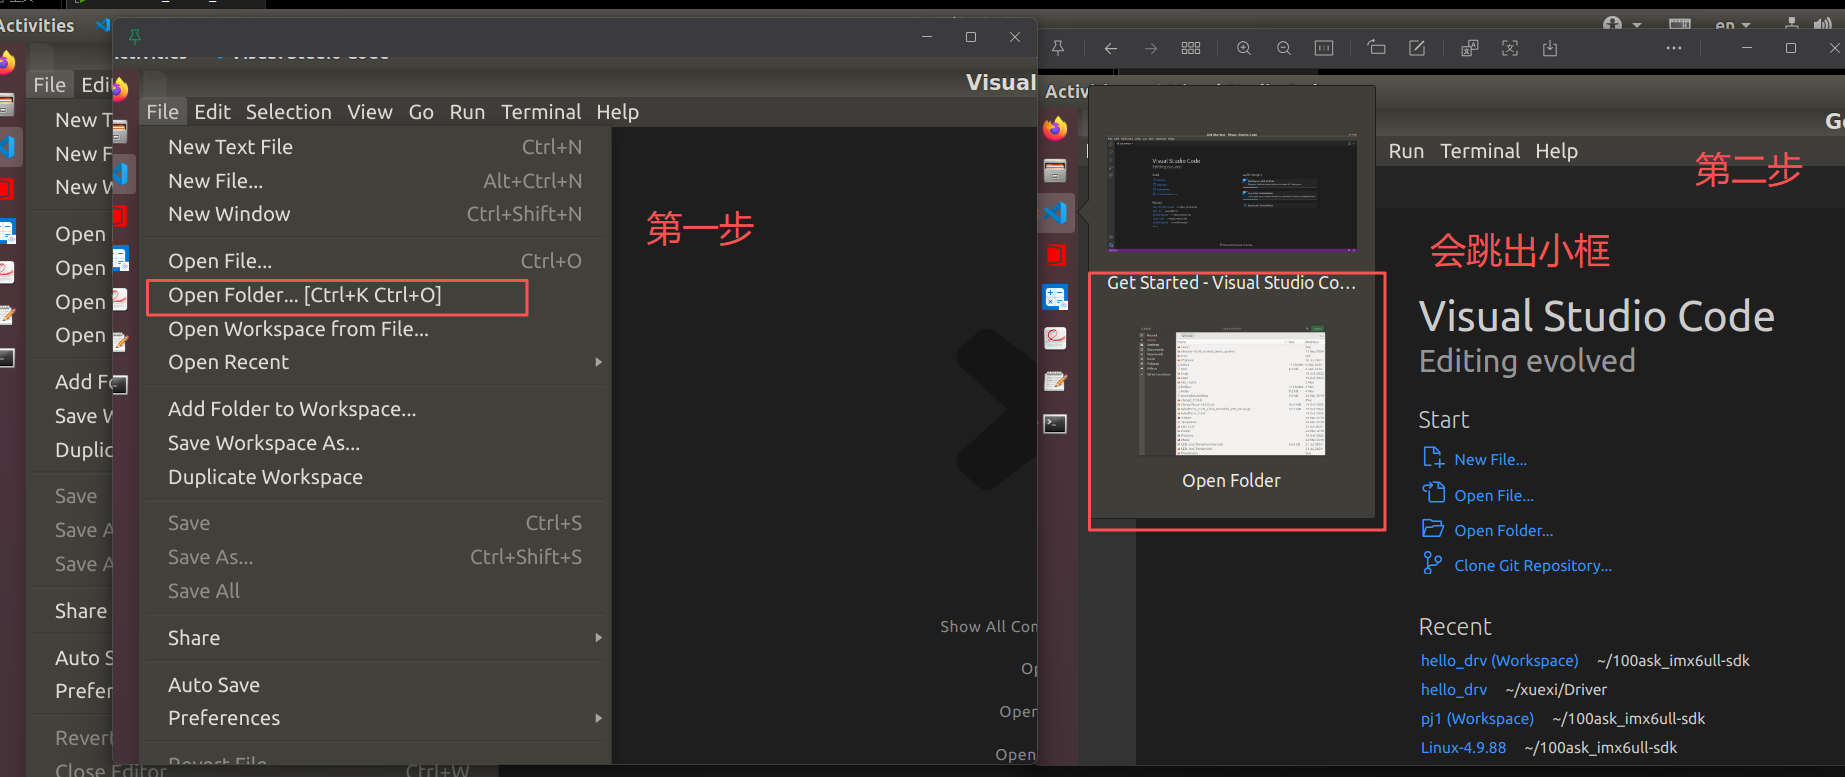This screenshot has height=777, width=1845.
Task: Pin the right image viewer window on top
Action: coord(1058,48)
